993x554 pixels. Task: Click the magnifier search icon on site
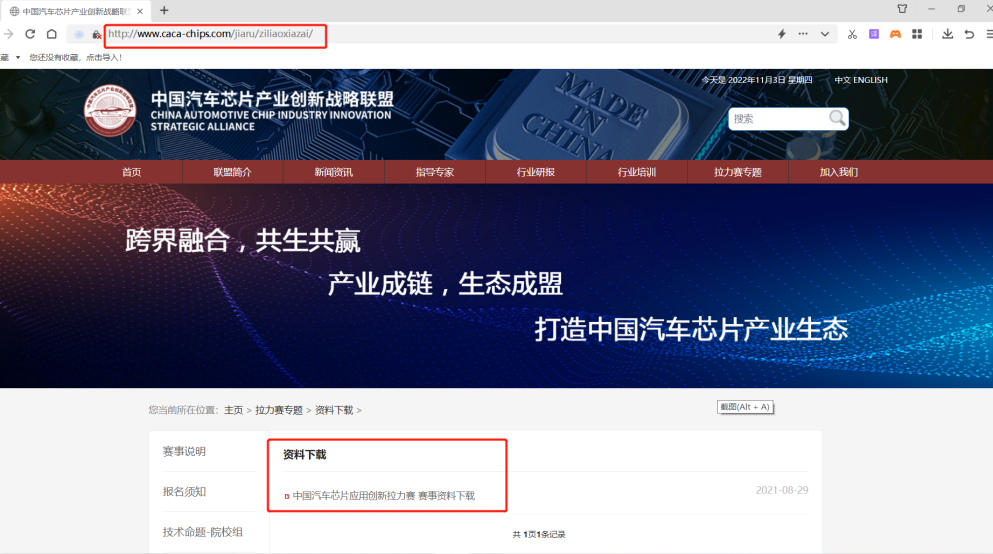837,119
